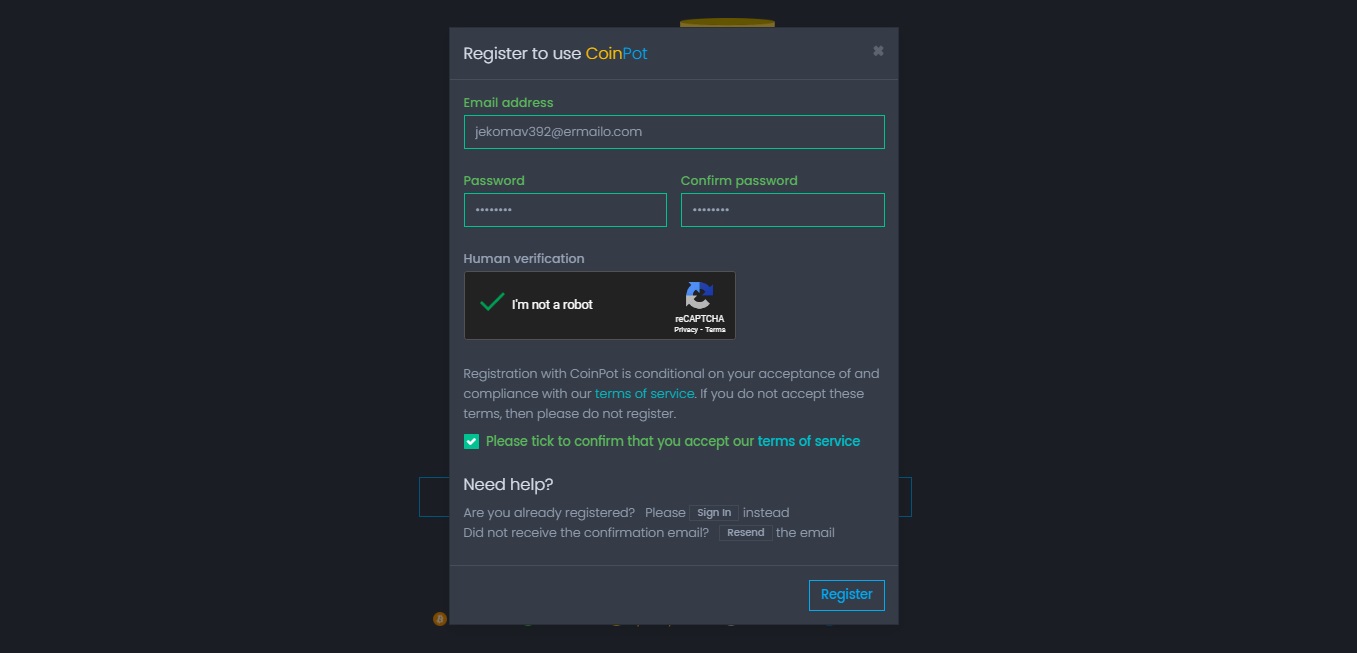Uncheck the terms of service acceptance checkbox

pyautogui.click(x=470, y=441)
